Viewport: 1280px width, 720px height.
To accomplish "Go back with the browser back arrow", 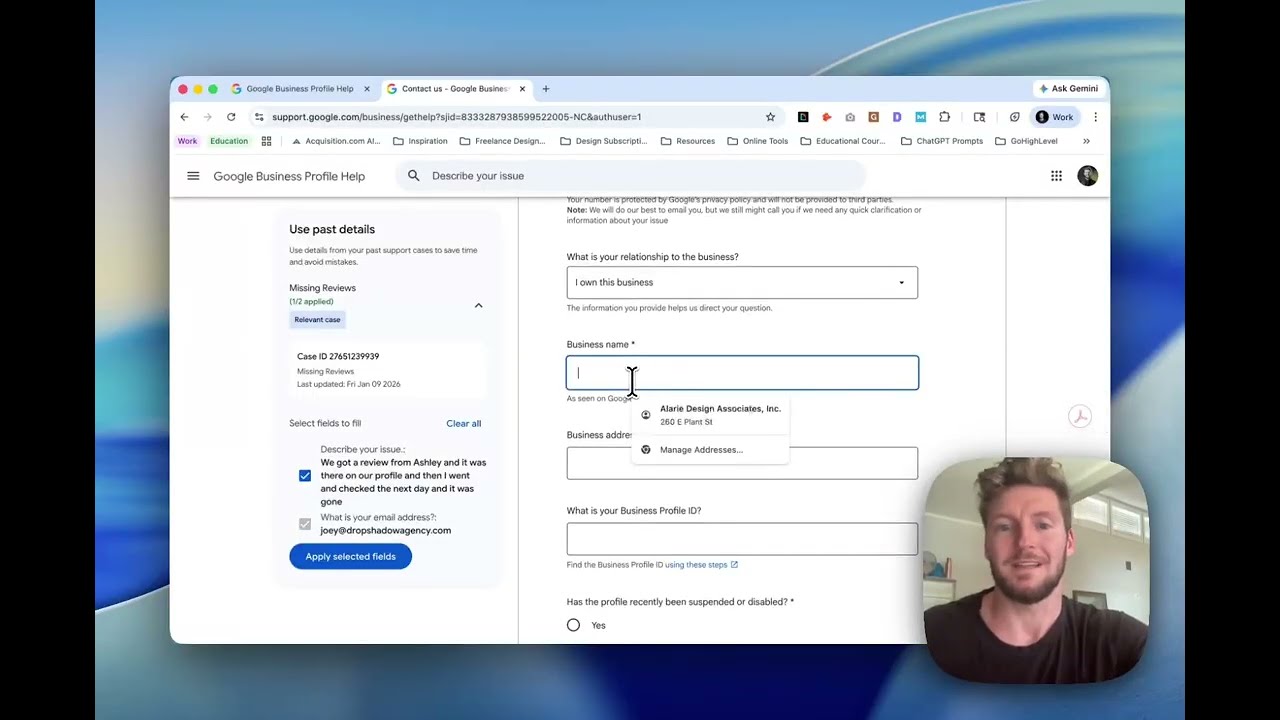I will click(x=184, y=117).
